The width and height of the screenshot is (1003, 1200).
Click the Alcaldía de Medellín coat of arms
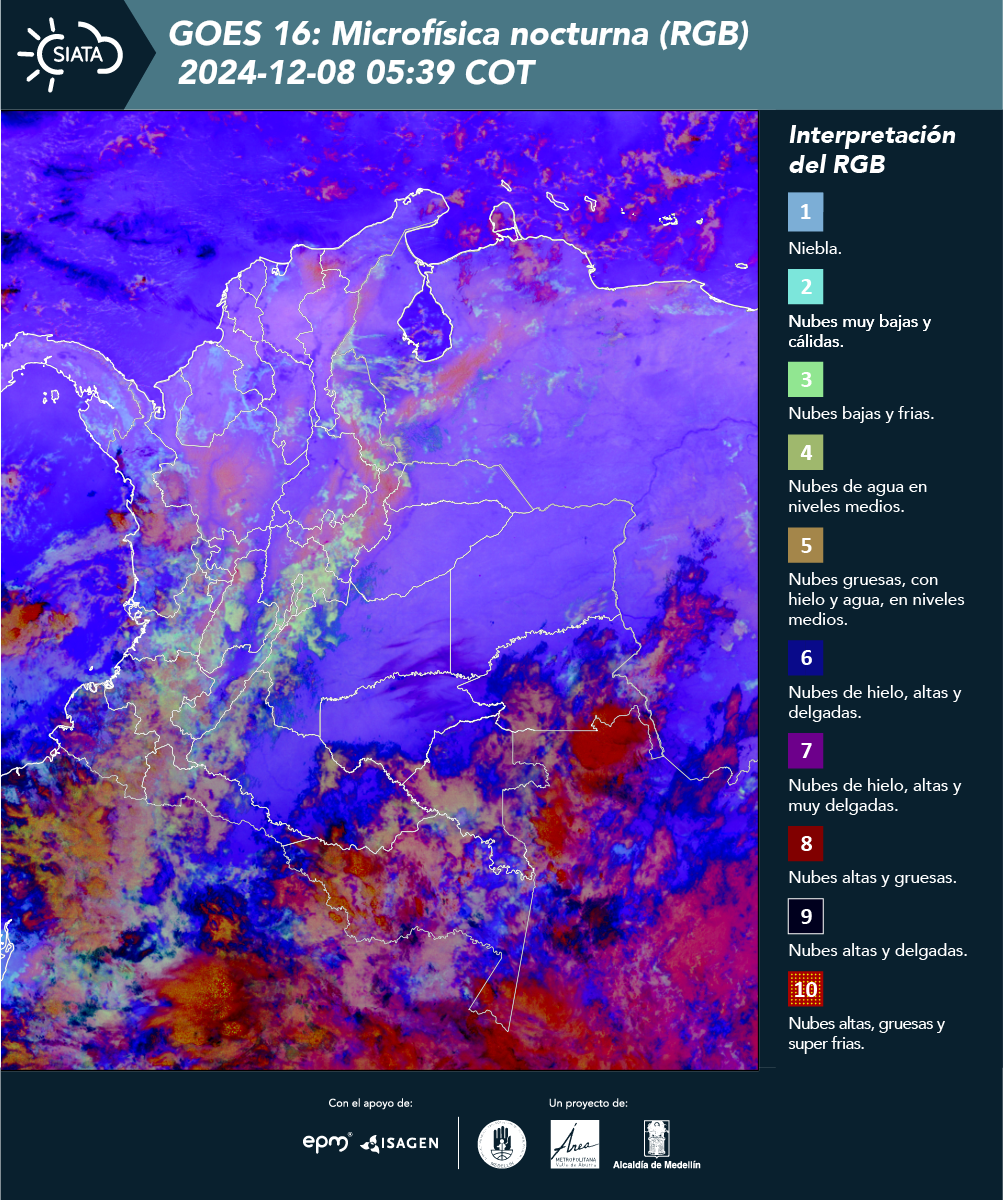point(657,1138)
